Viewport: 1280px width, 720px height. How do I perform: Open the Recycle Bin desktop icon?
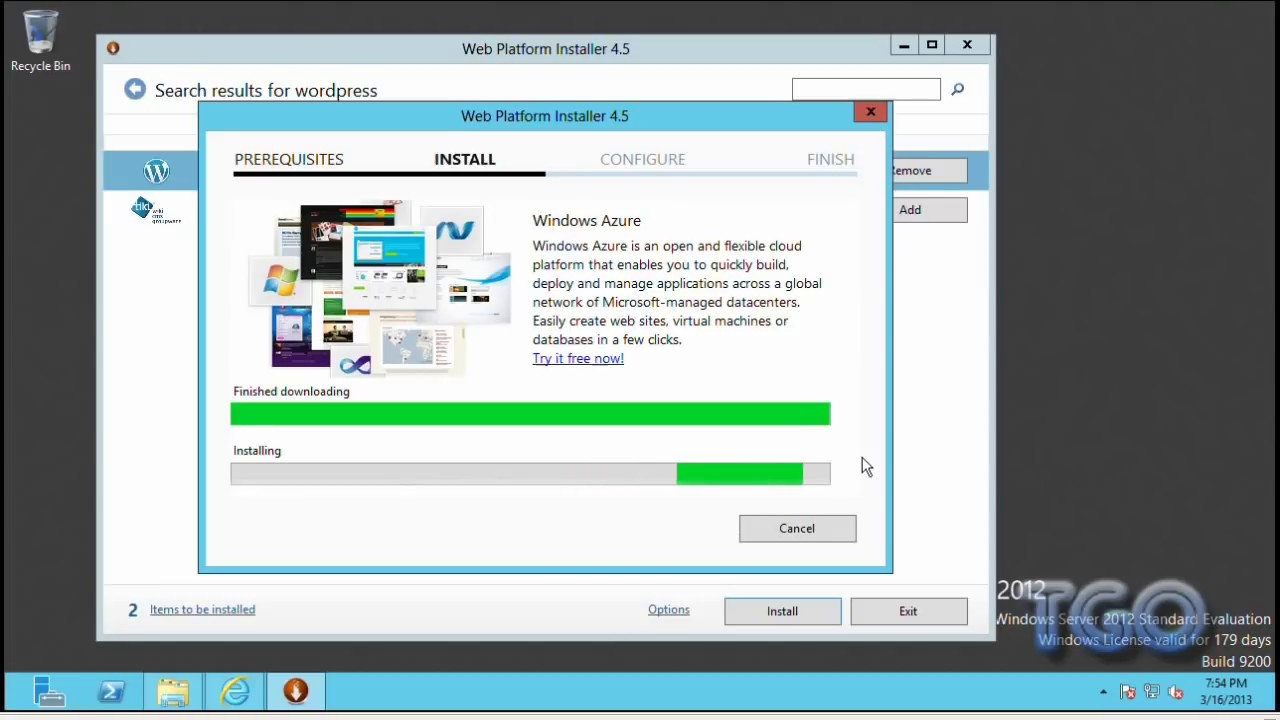click(x=40, y=42)
